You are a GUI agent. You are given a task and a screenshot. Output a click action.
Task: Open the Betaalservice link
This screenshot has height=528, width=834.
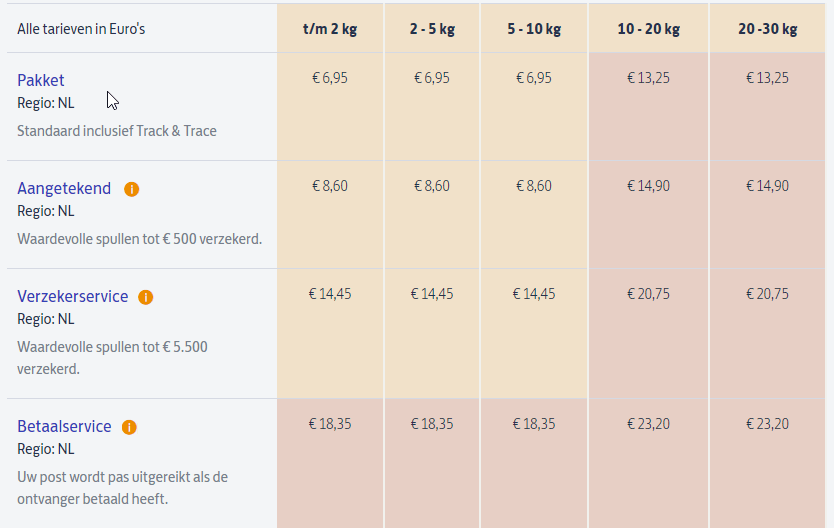[x=64, y=426]
